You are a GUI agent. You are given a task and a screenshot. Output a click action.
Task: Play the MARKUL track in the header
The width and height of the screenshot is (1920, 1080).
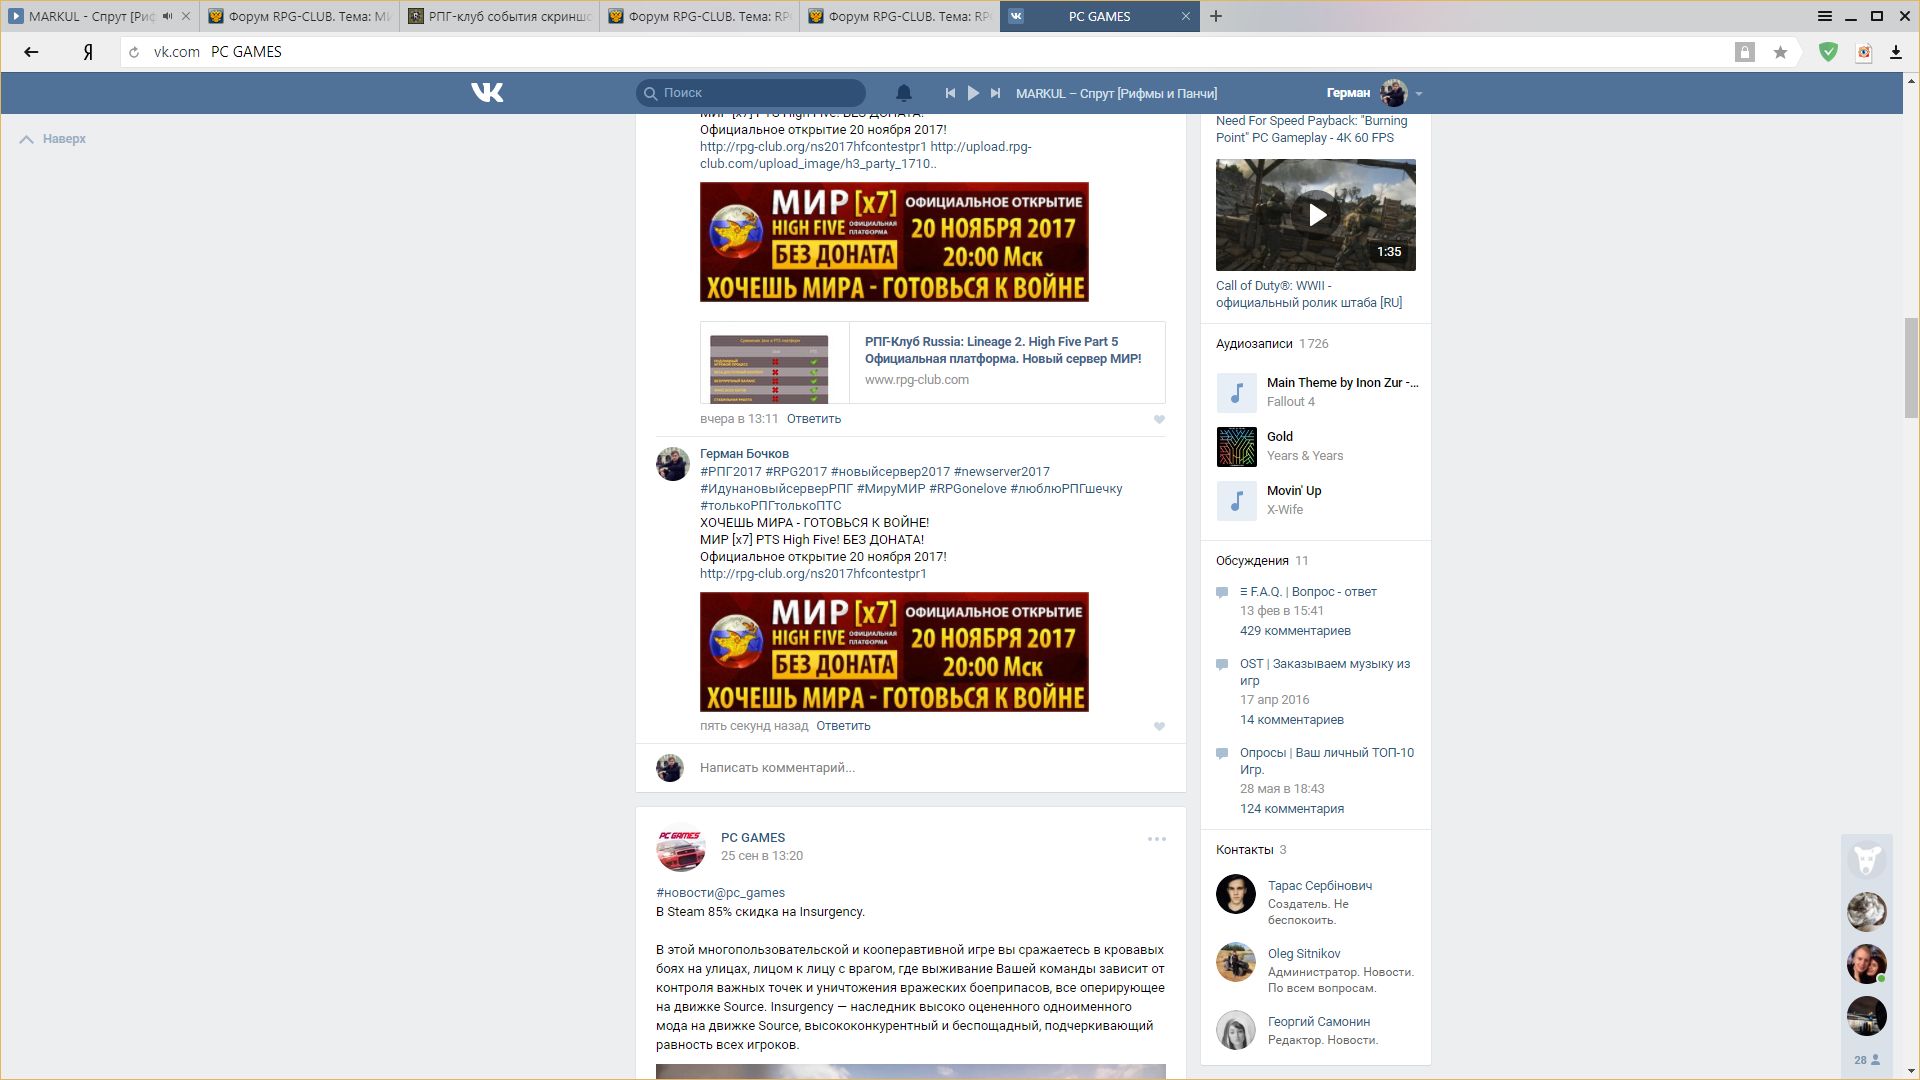(973, 93)
